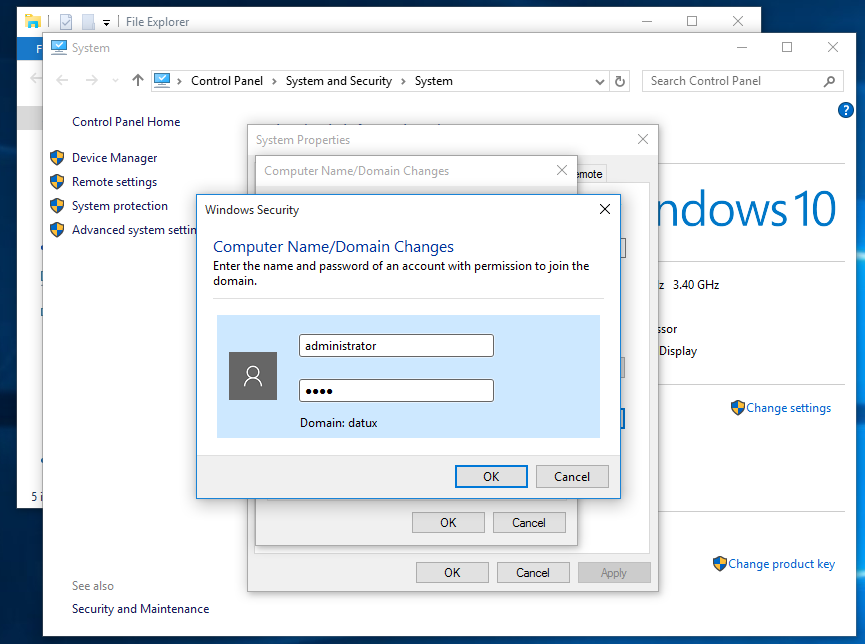Viewport: 865px width, 644px height.
Task: Open Remote settings link
Action: pos(115,182)
